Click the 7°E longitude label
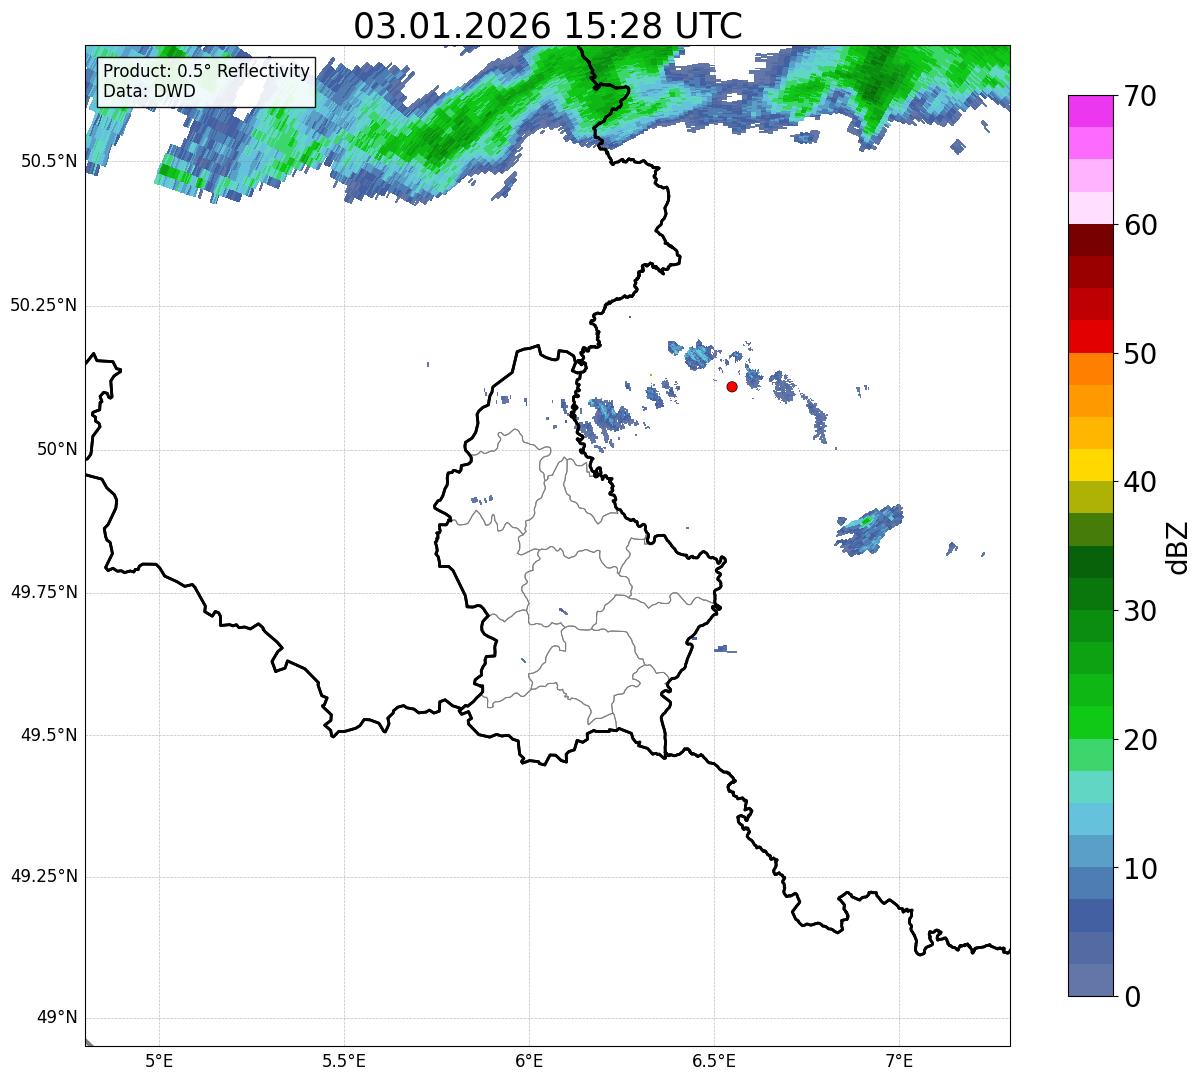1202x1081 pixels. 900,1060
